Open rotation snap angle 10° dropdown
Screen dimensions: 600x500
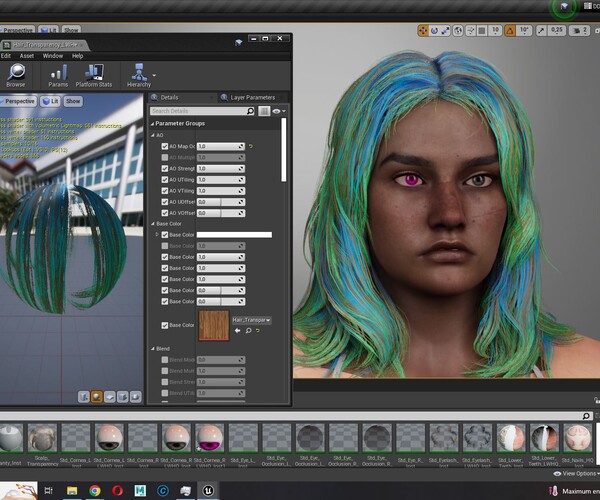(x=524, y=30)
